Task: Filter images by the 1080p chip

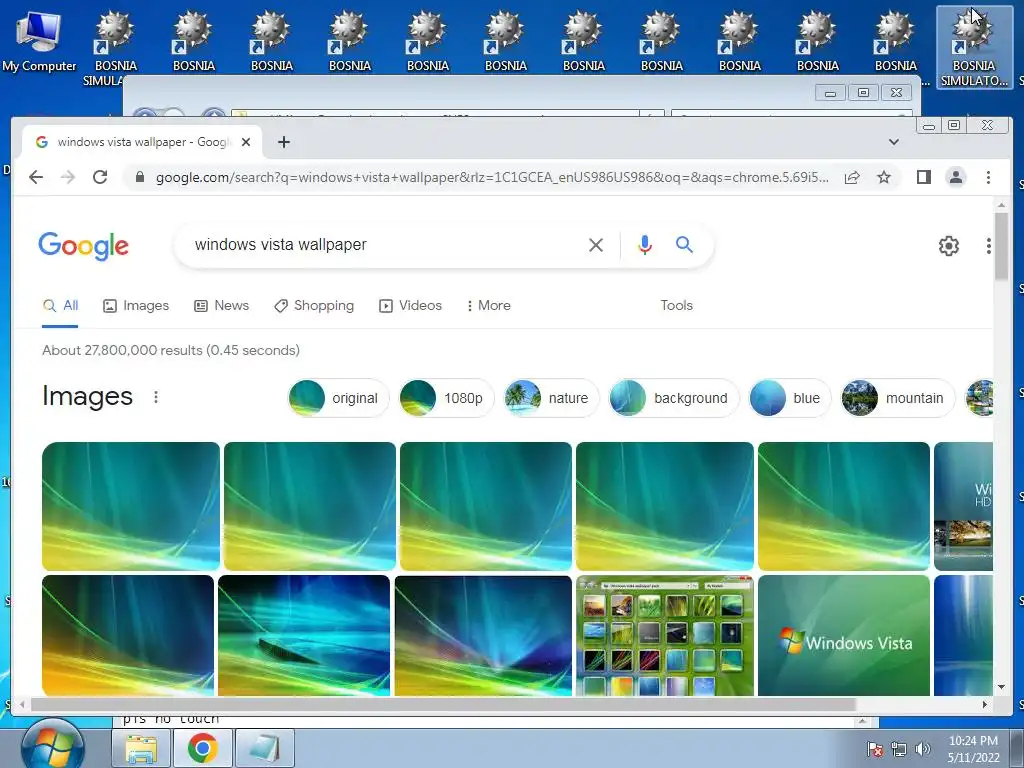Action: [x=447, y=398]
